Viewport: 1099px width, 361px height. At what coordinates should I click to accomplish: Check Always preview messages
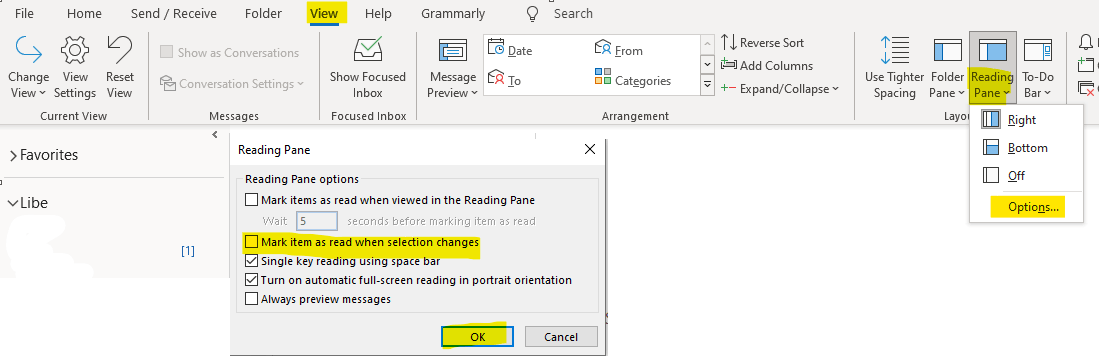pos(252,299)
